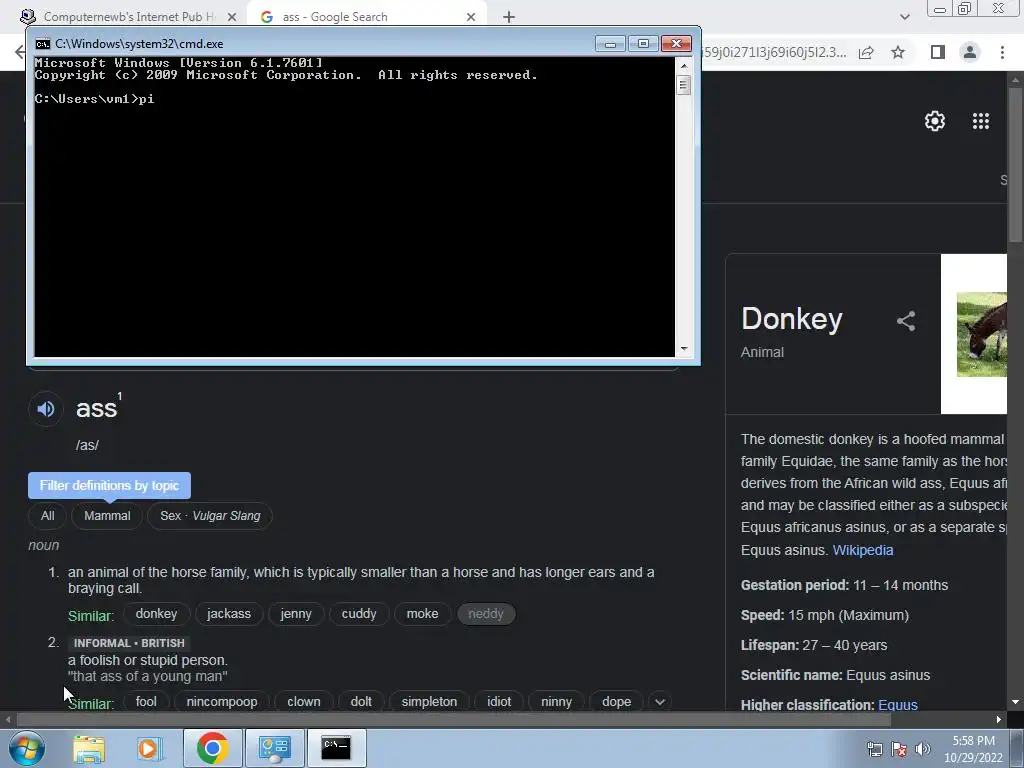Click the dope synonym chip
1024x768 pixels.
[616, 701]
